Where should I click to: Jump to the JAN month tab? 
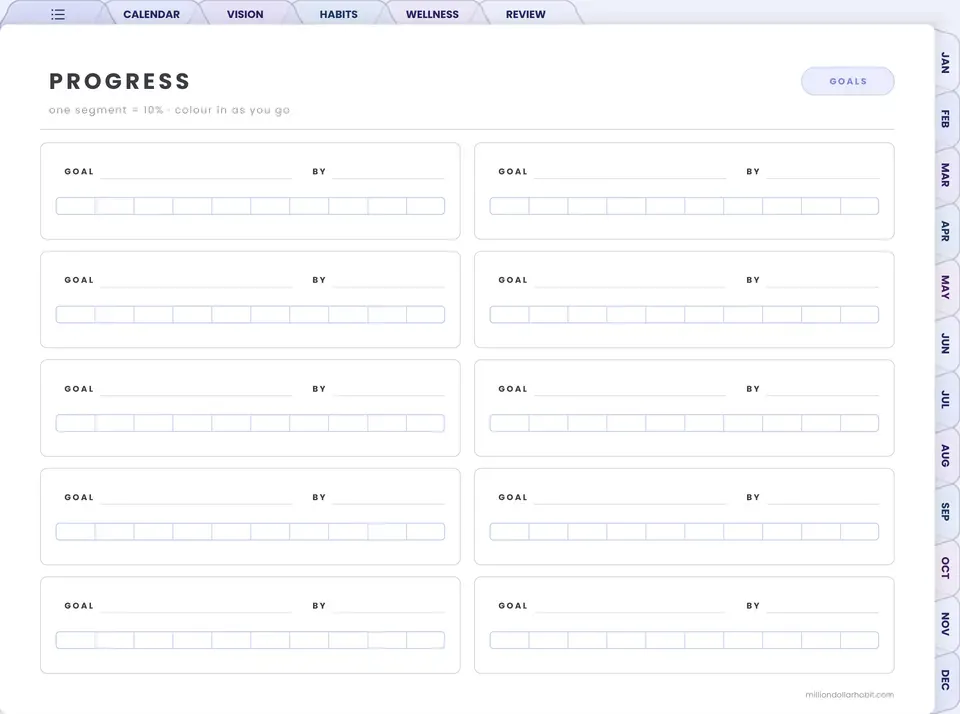tap(945, 62)
